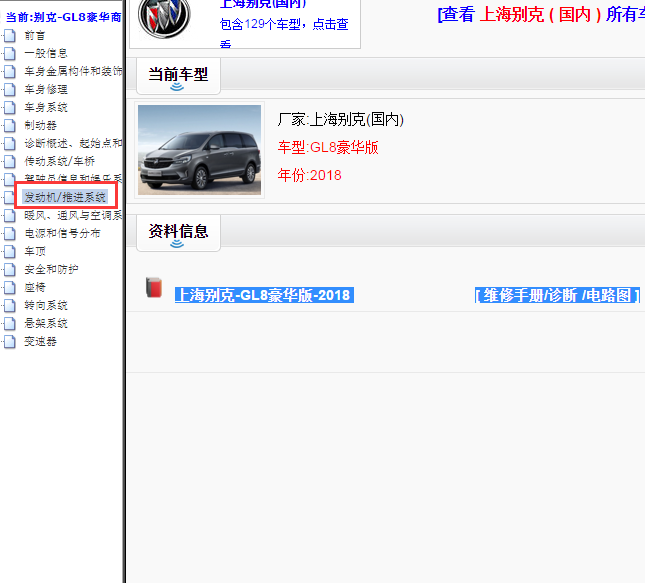Click the page icon beside 制动器
The image size is (645, 583).
pyautogui.click(x=10, y=125)
